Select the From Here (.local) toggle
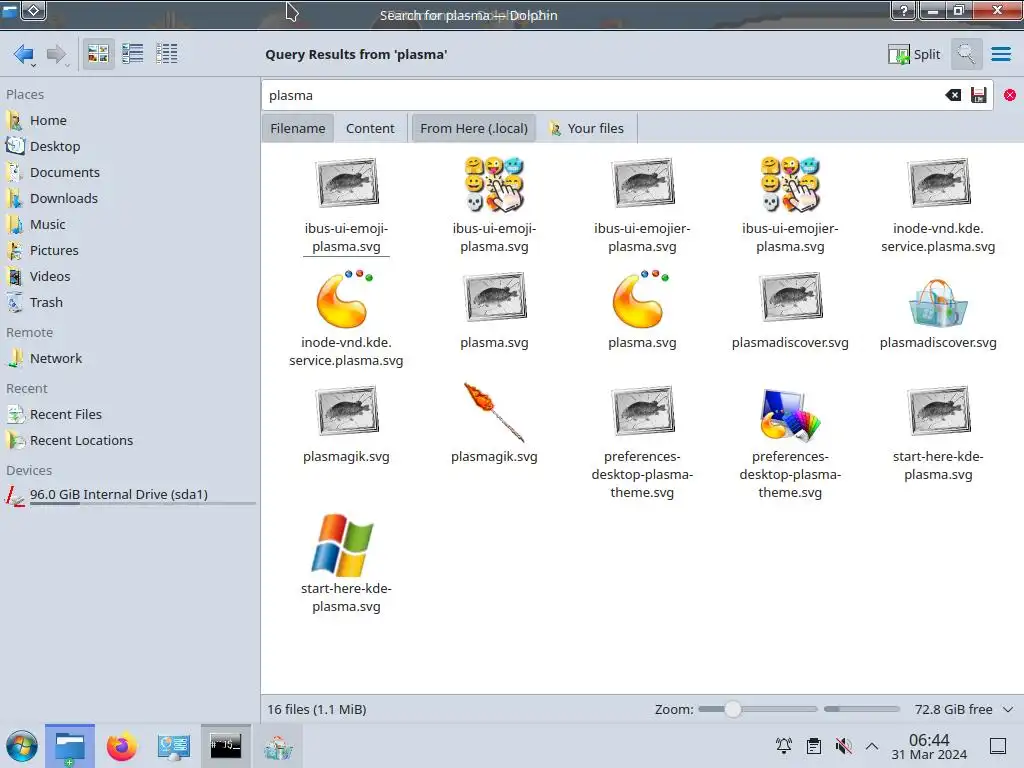Screen dimensions: 1024x768 coord(474,129)
